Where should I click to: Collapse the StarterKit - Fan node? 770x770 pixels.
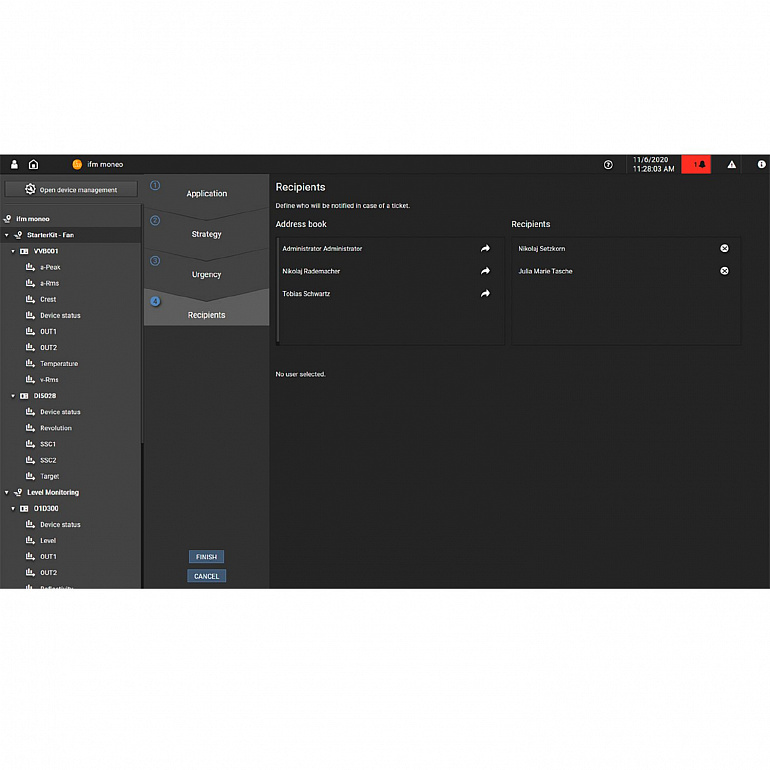coord(6,235)
